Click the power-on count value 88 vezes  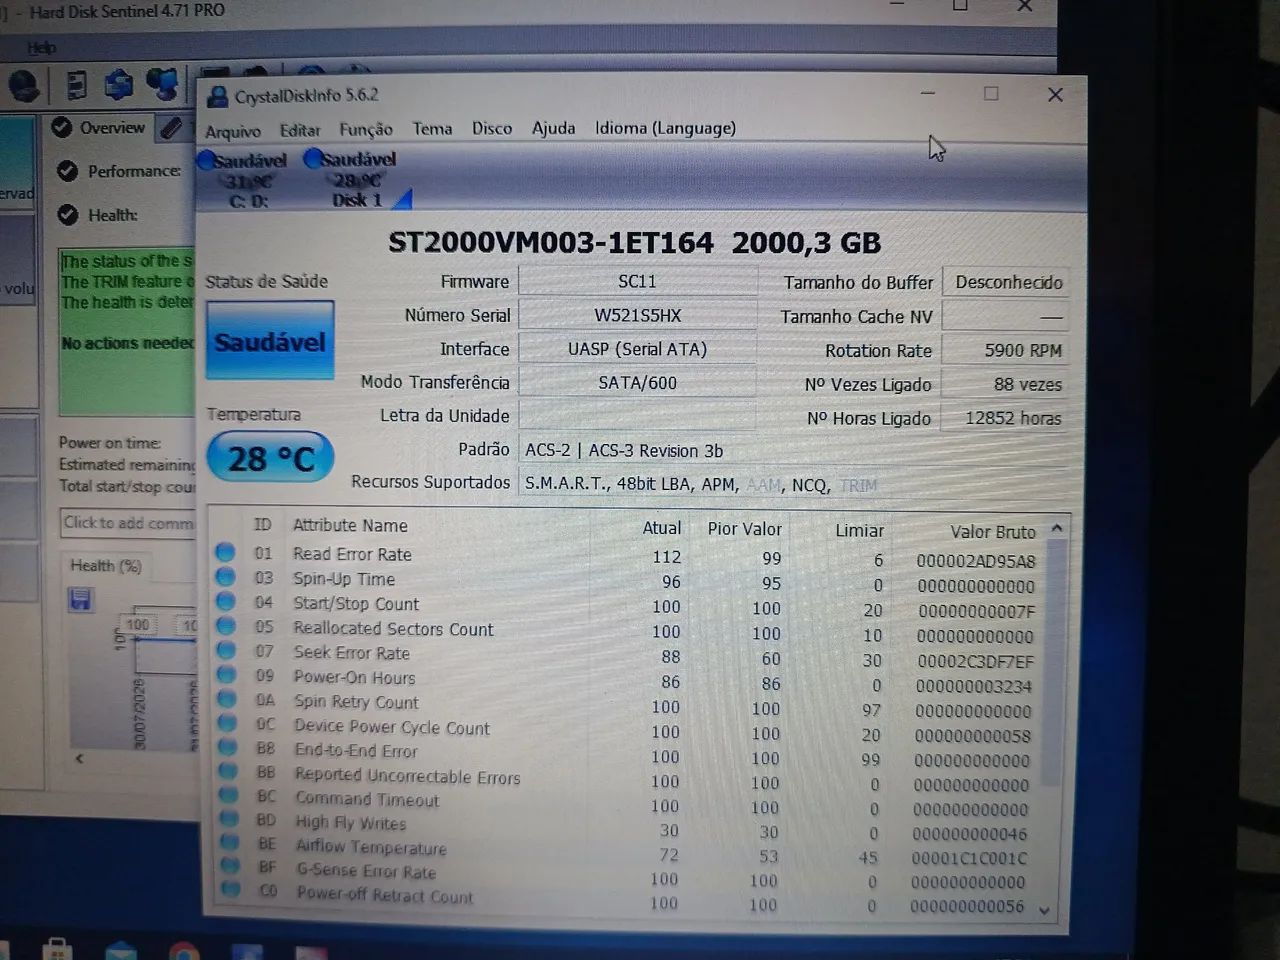pyautogui.click(x=1005, y=385)
